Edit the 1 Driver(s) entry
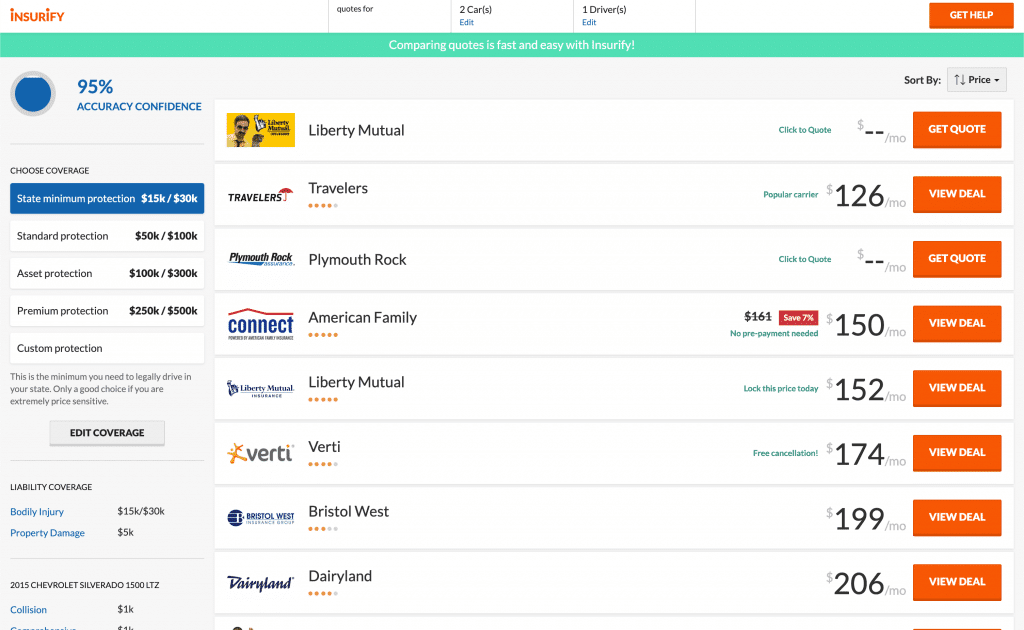1024x630 pixels. (589, 22)
